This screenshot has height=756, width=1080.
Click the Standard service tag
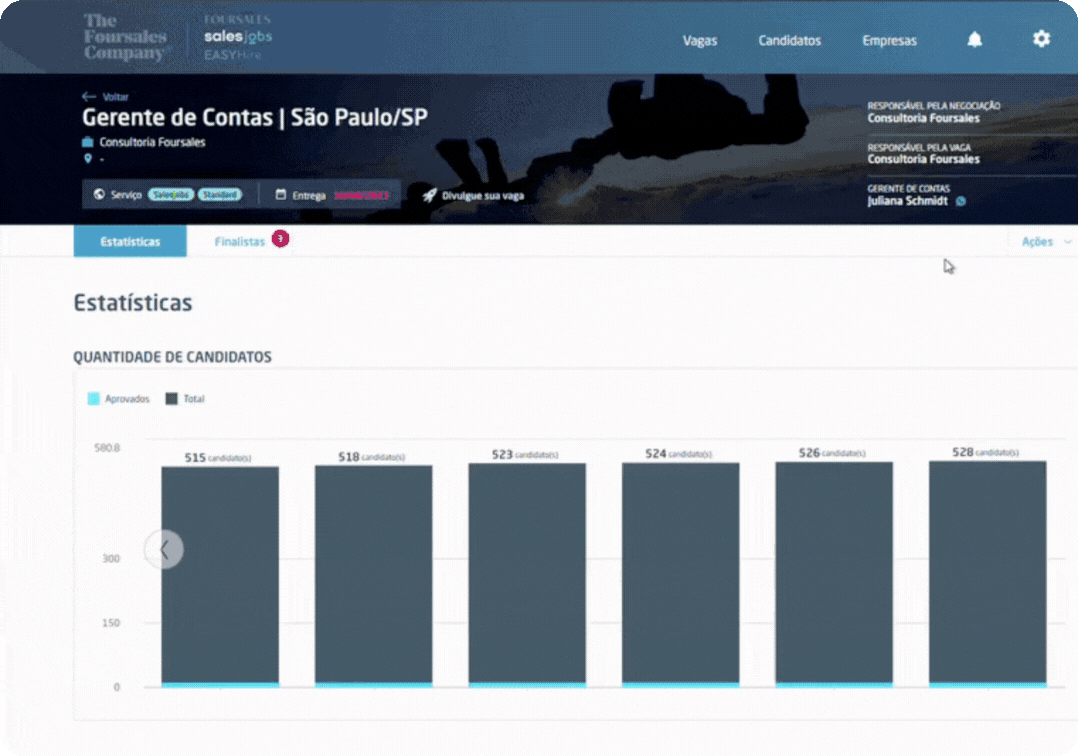tap(220, 195)
